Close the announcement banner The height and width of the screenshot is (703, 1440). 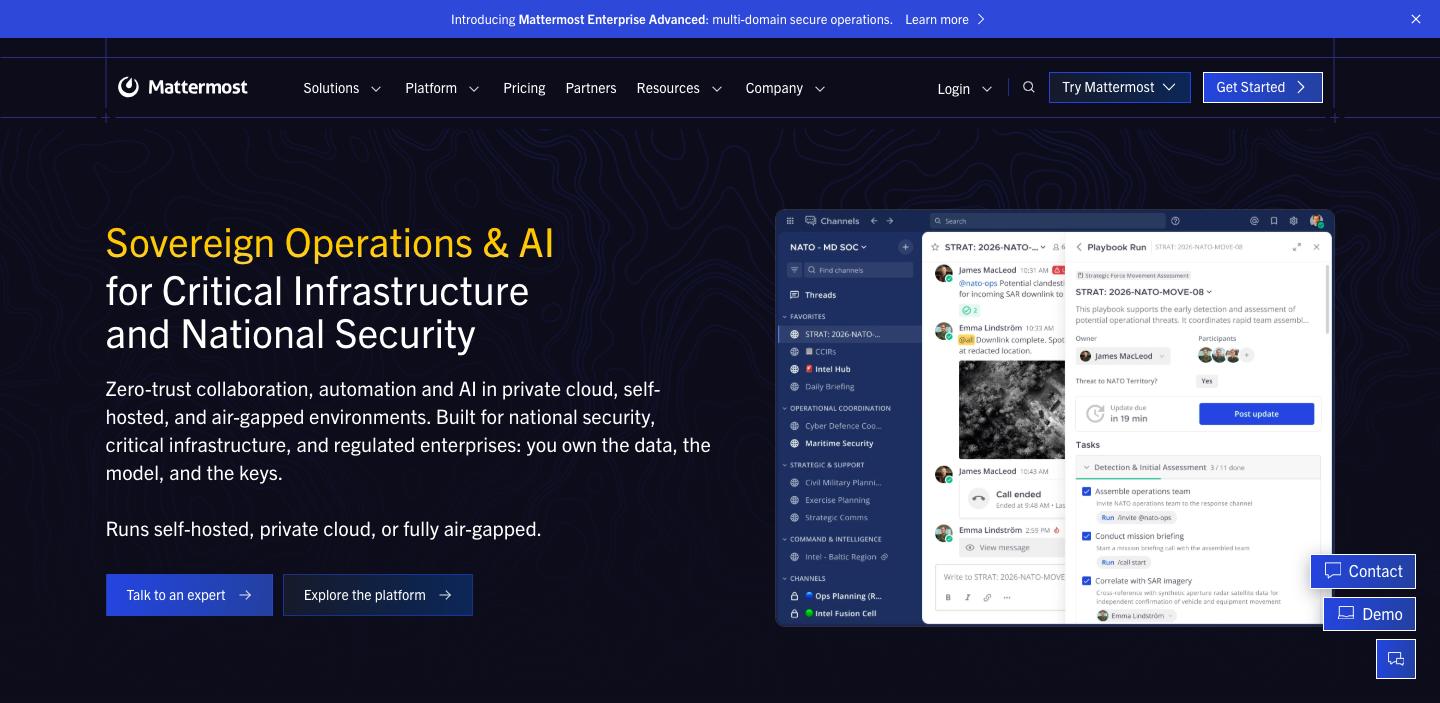[1416, 19]
